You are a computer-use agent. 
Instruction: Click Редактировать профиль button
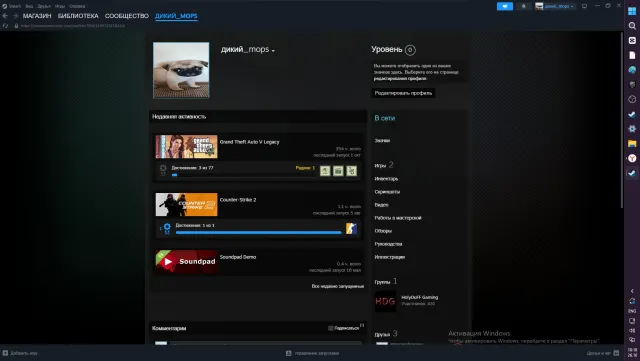click(403, 93)
